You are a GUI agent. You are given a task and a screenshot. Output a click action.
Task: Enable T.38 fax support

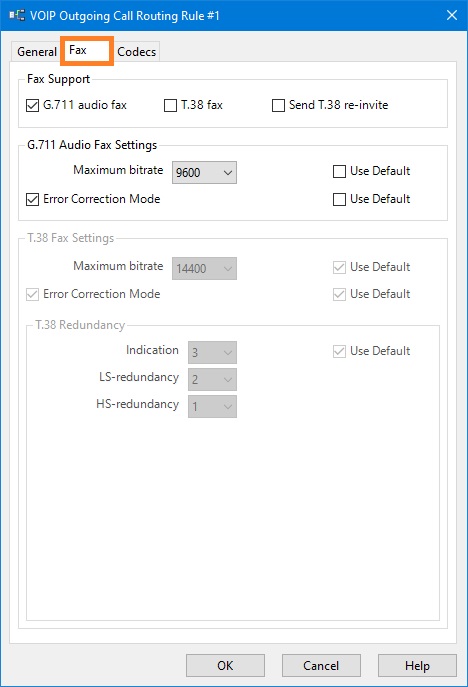coord(170,106)
